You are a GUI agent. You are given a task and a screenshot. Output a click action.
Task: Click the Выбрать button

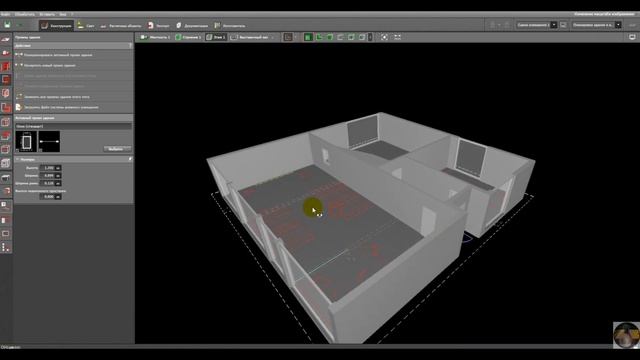point(118,149)
